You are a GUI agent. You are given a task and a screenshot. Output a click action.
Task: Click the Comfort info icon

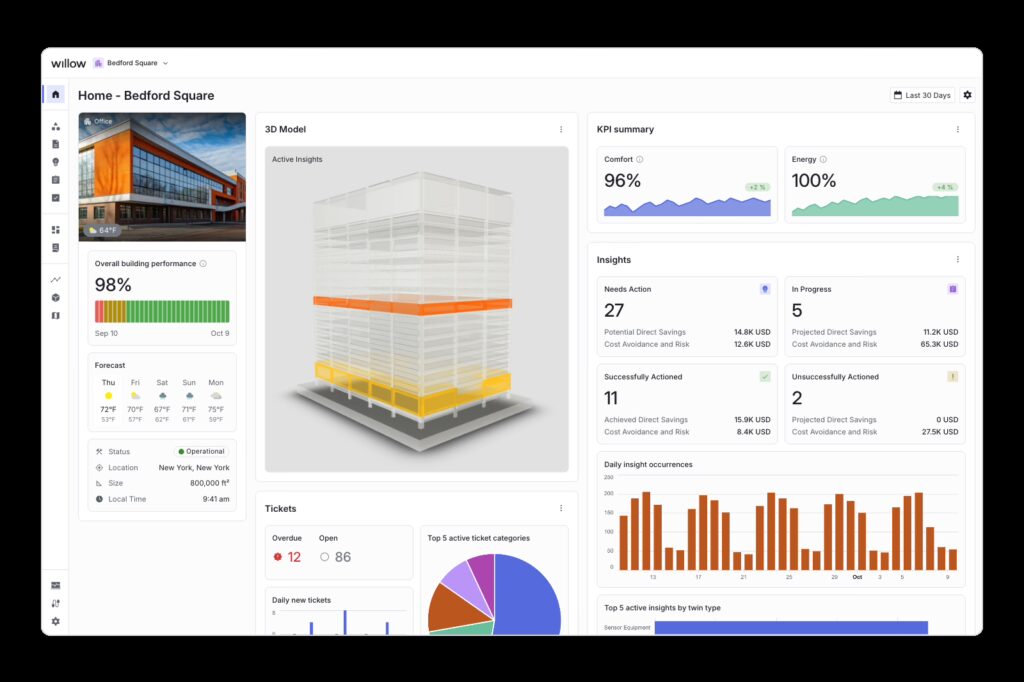[640, 159]
